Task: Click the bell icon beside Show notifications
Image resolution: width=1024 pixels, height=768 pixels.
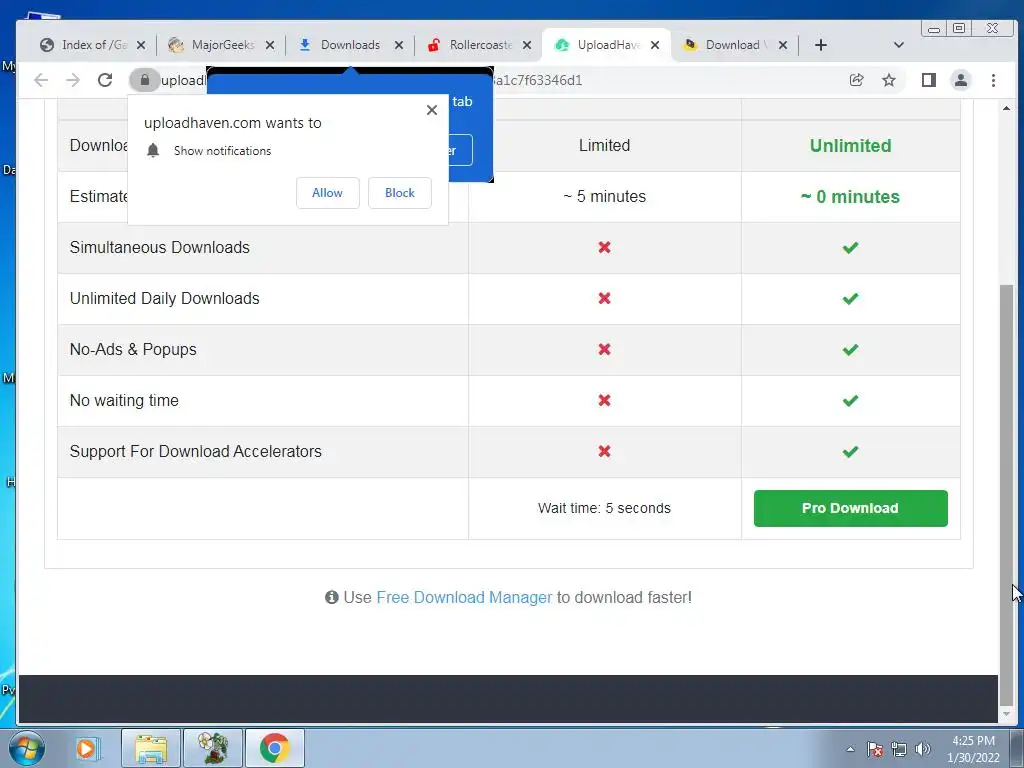Action: pyautogui.click(x=153, y=151)
